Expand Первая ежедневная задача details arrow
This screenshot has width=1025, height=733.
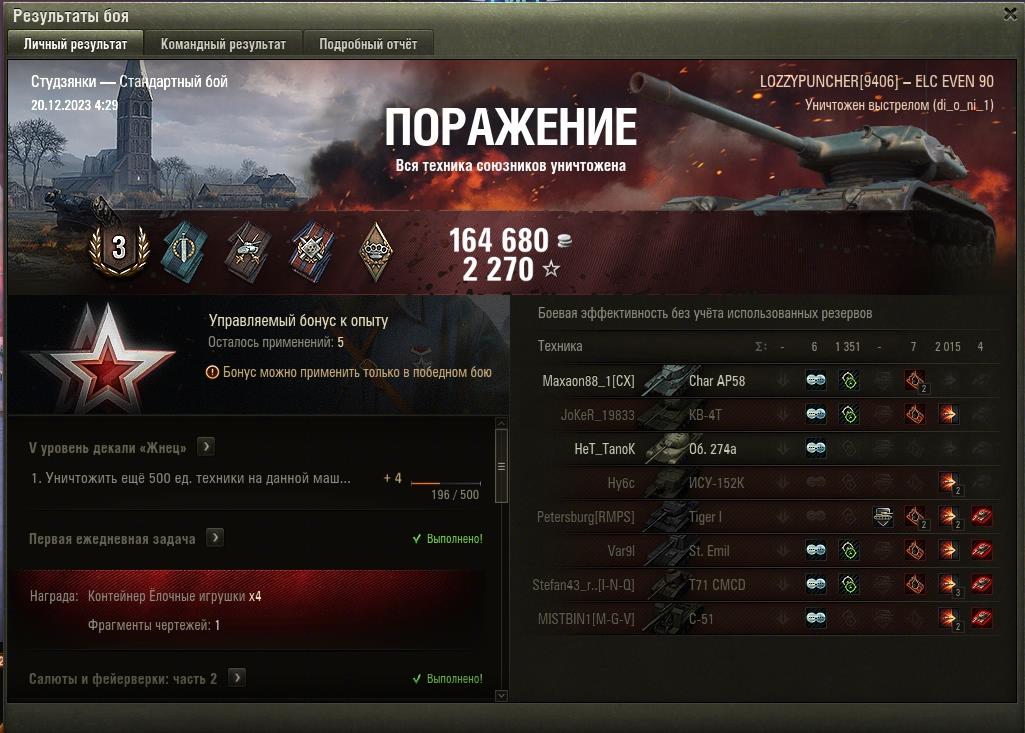215,537
